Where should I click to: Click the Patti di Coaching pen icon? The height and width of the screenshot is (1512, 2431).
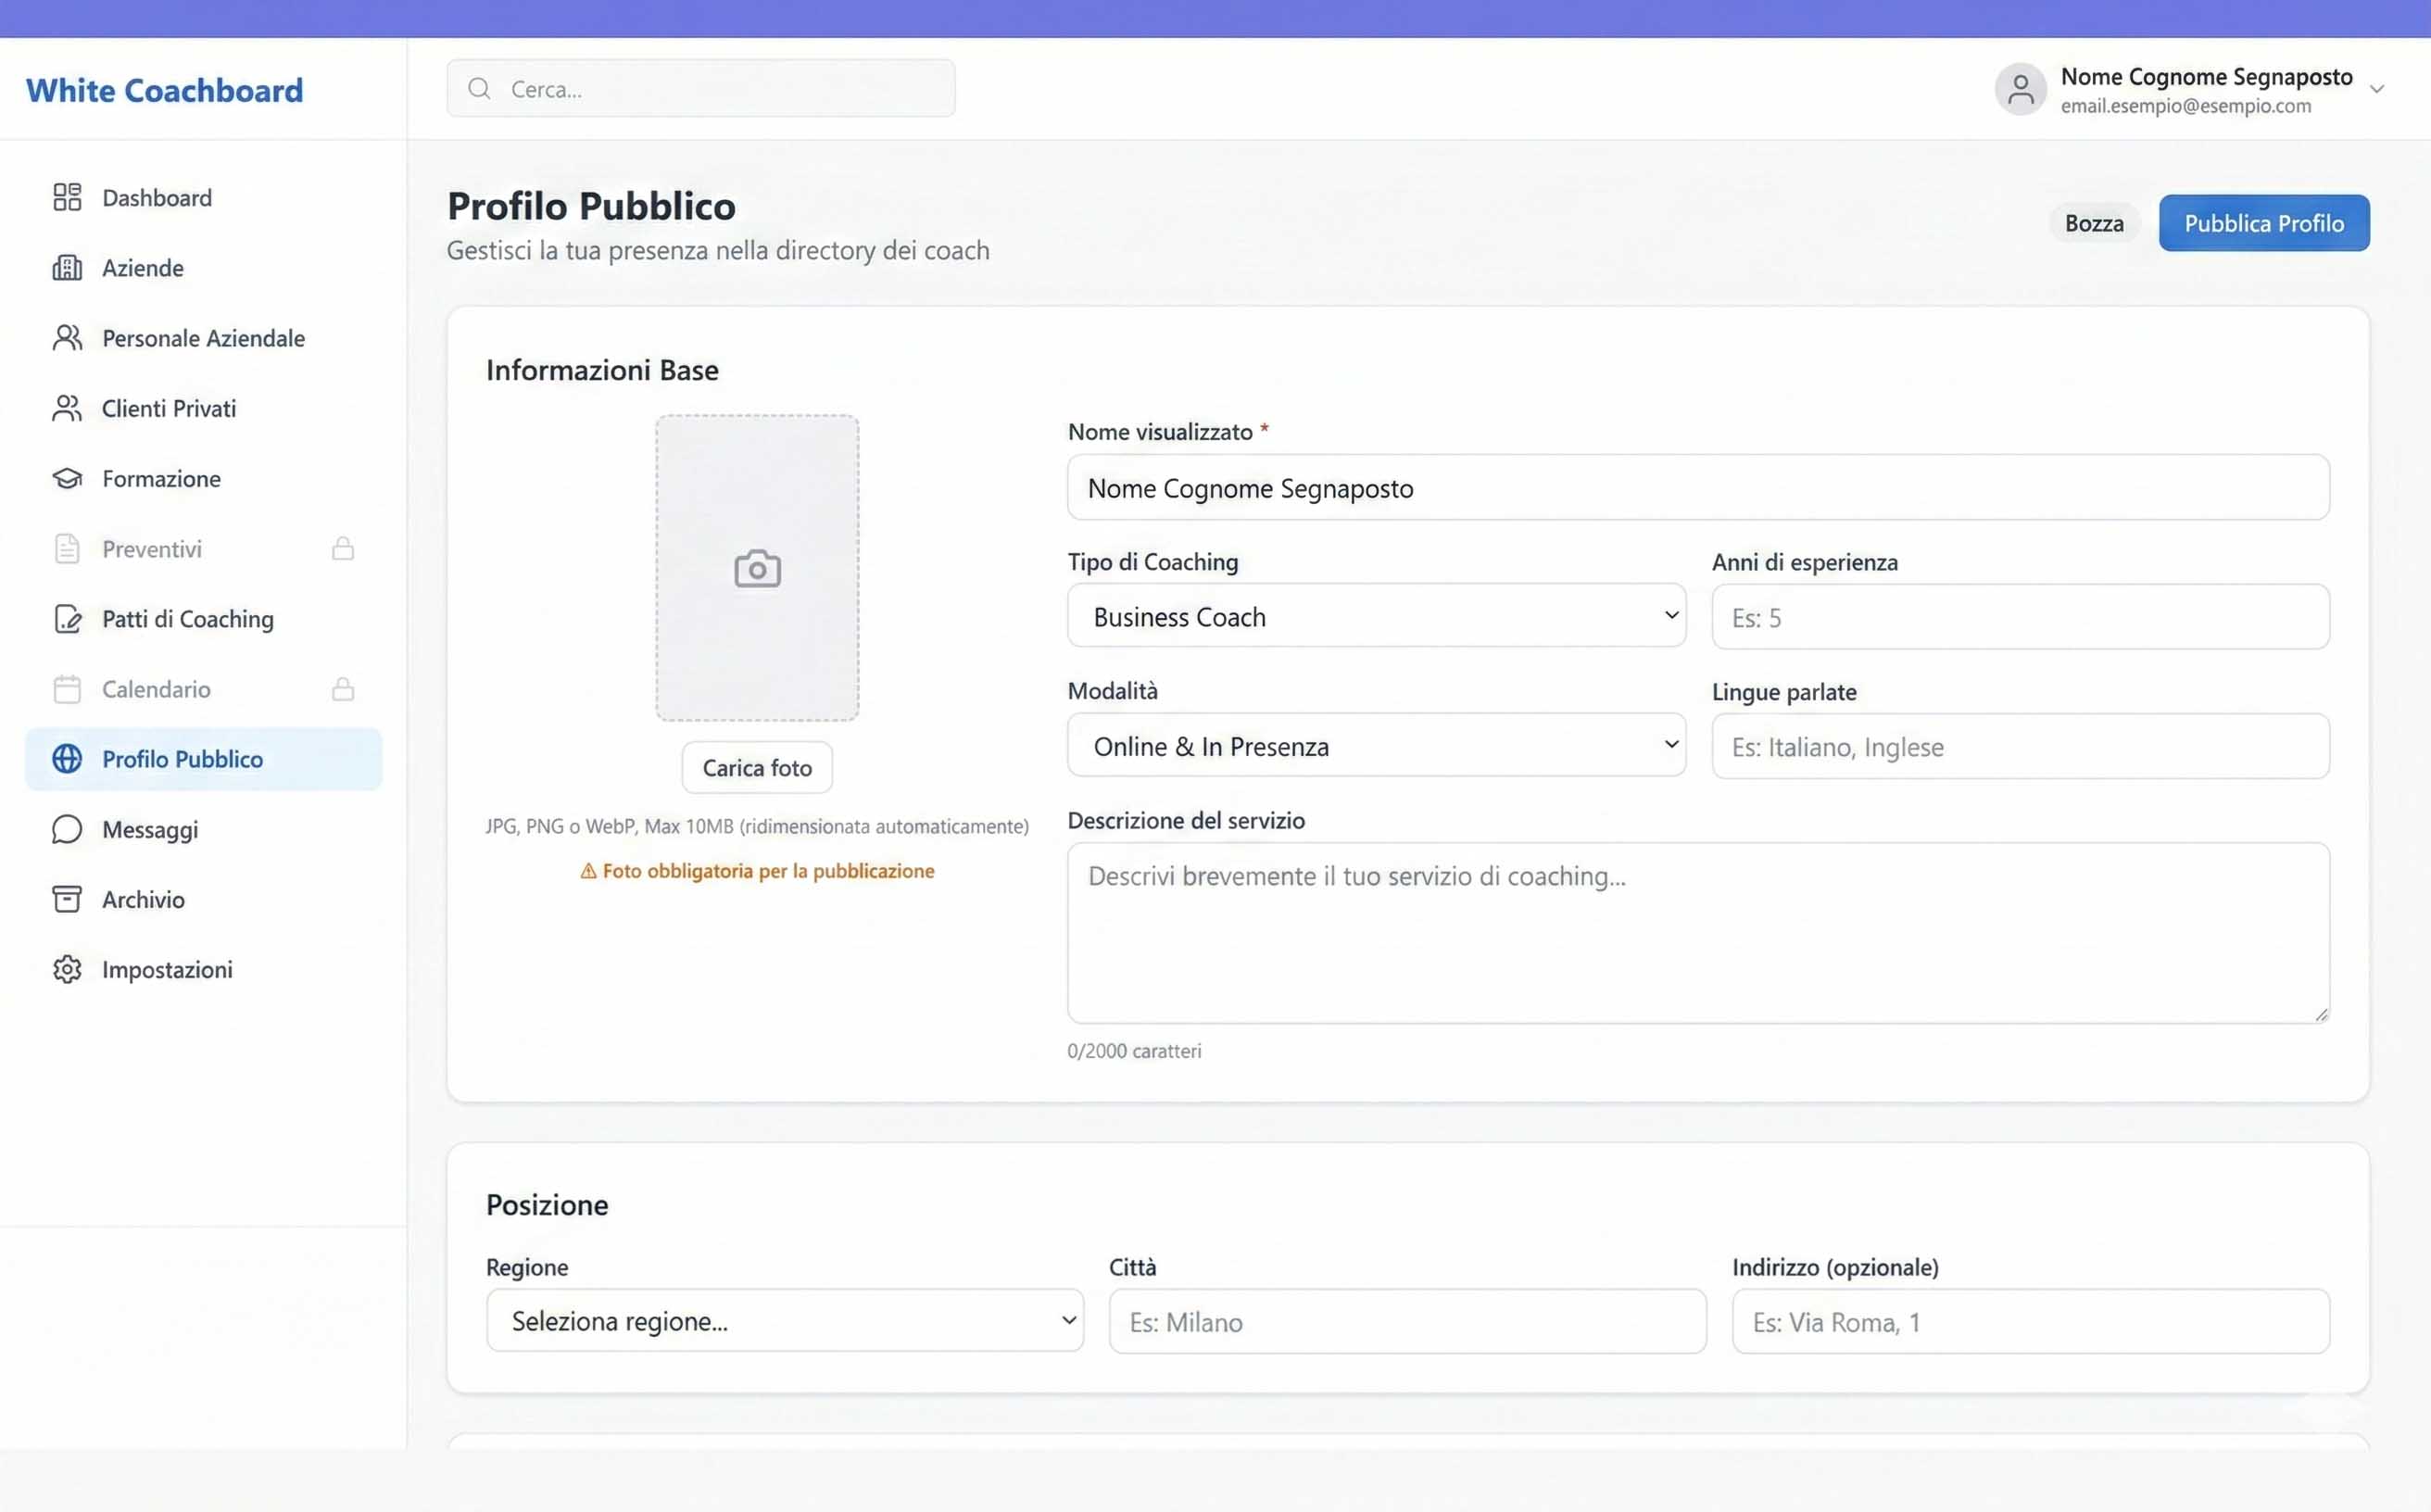(x=67, y=619)
